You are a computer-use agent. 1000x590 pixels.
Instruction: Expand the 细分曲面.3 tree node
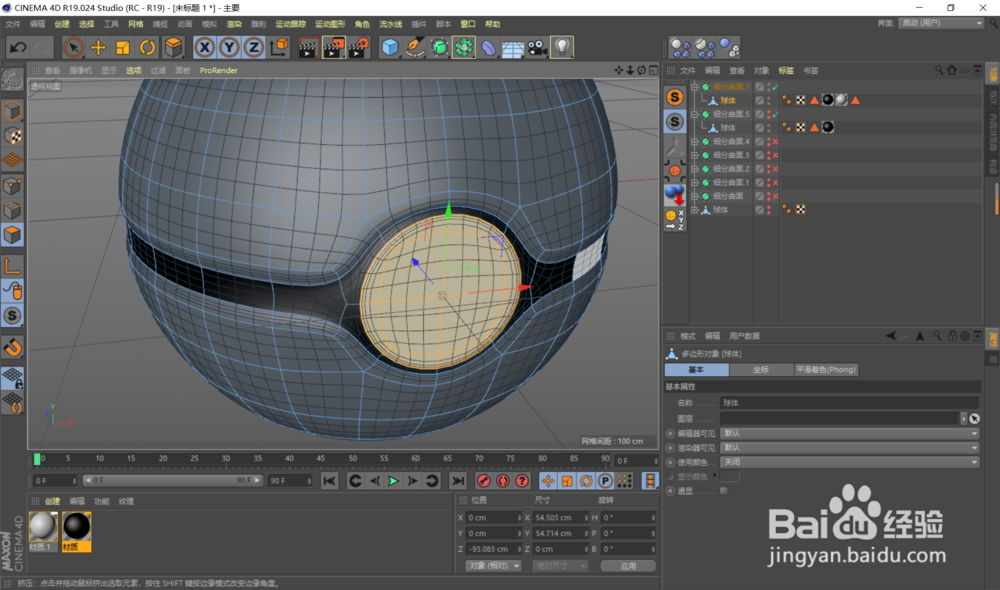tap(695, 155)
